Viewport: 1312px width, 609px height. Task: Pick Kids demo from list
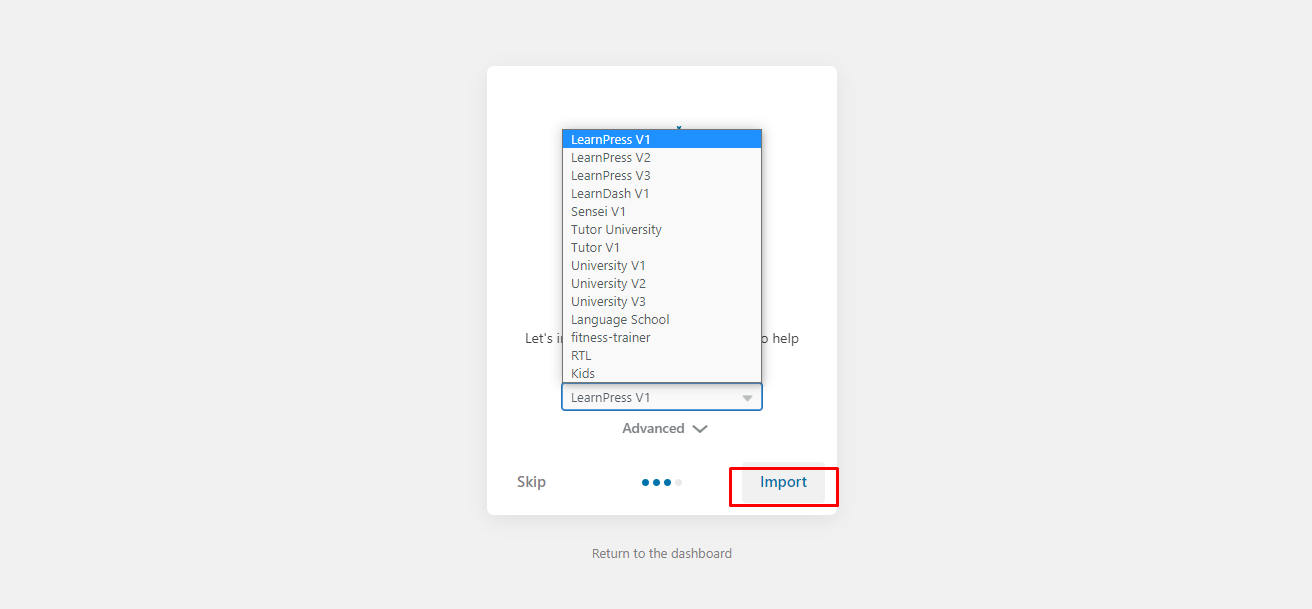click(x=661, y=374)
